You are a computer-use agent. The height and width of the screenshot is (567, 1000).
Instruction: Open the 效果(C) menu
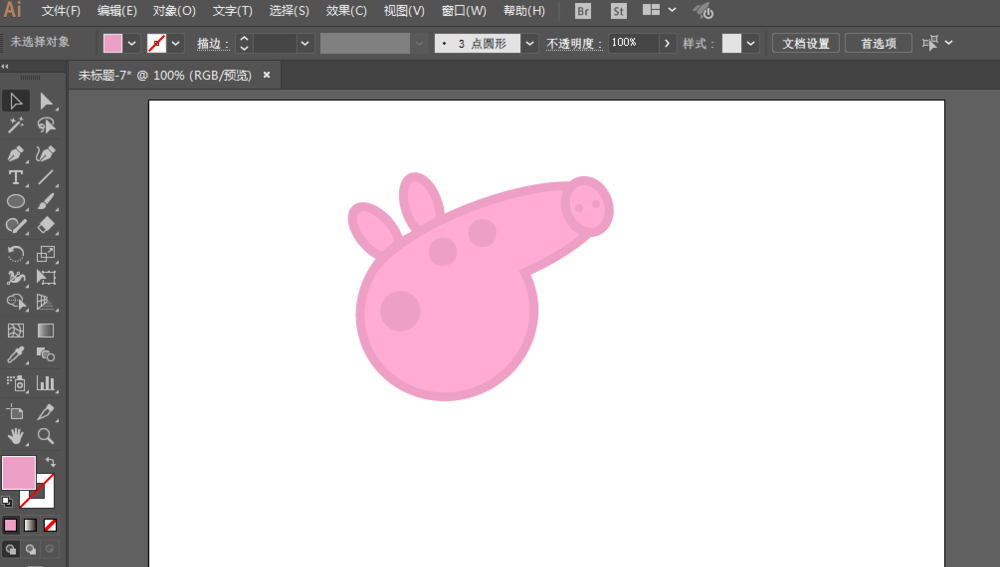346,11
